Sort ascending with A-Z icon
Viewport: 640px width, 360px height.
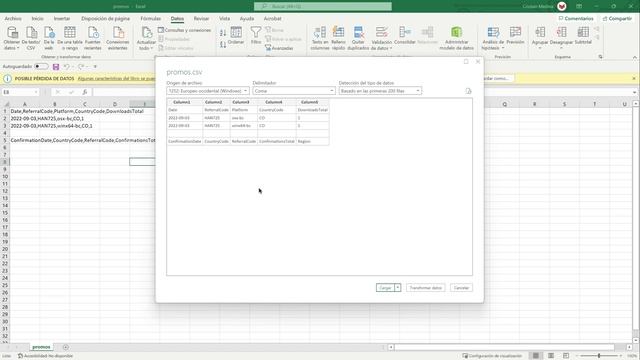(x=223, y=33)
